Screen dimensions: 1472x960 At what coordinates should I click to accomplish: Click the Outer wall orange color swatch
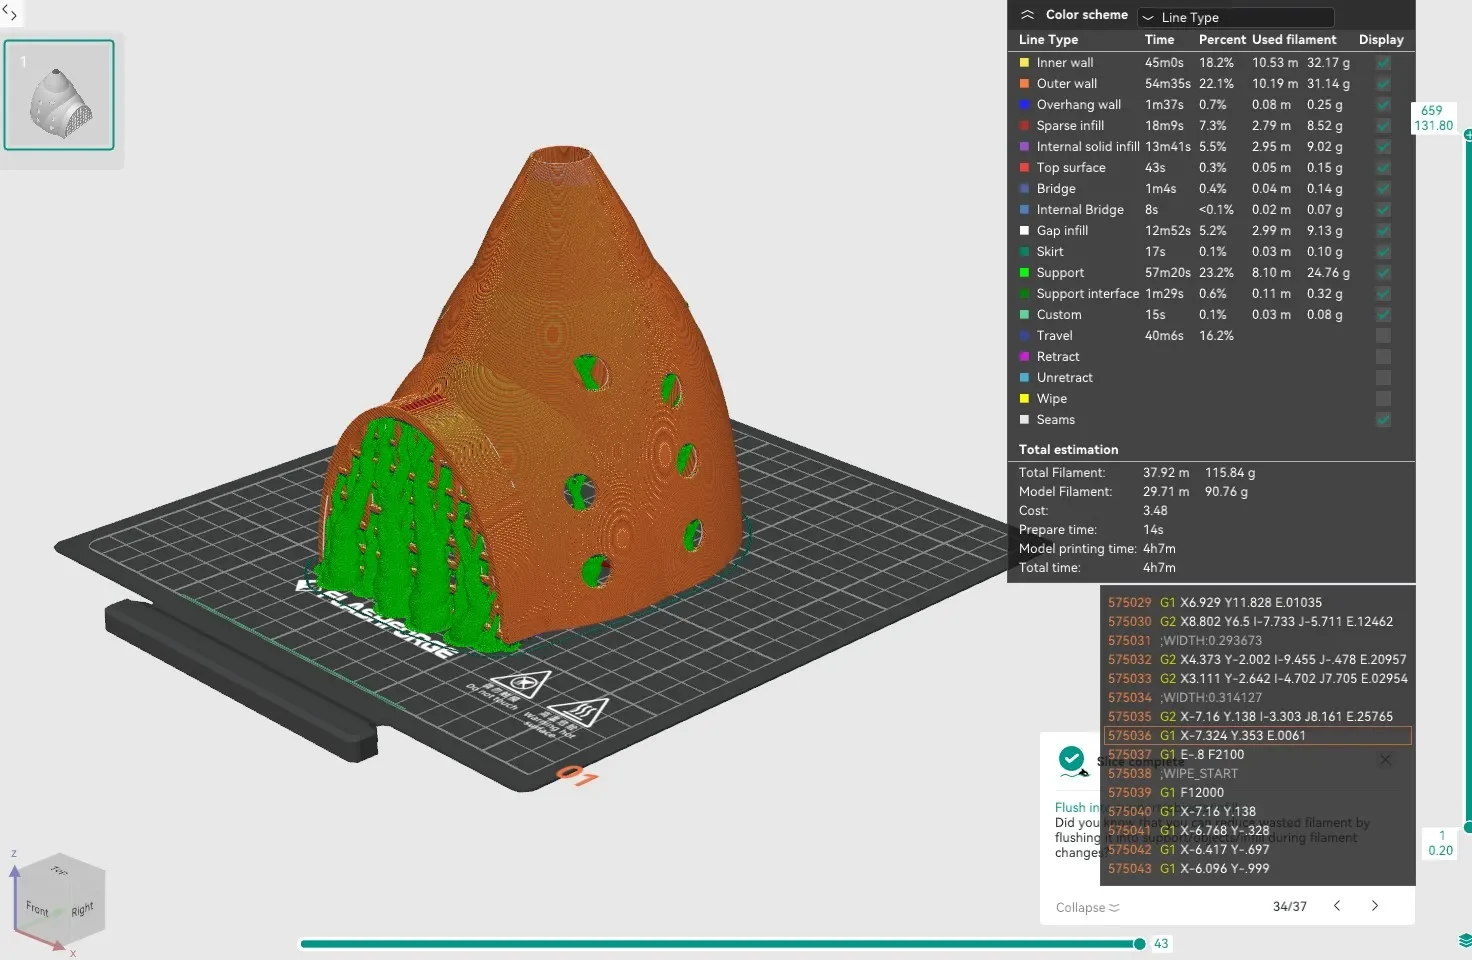coord(1024,83)
